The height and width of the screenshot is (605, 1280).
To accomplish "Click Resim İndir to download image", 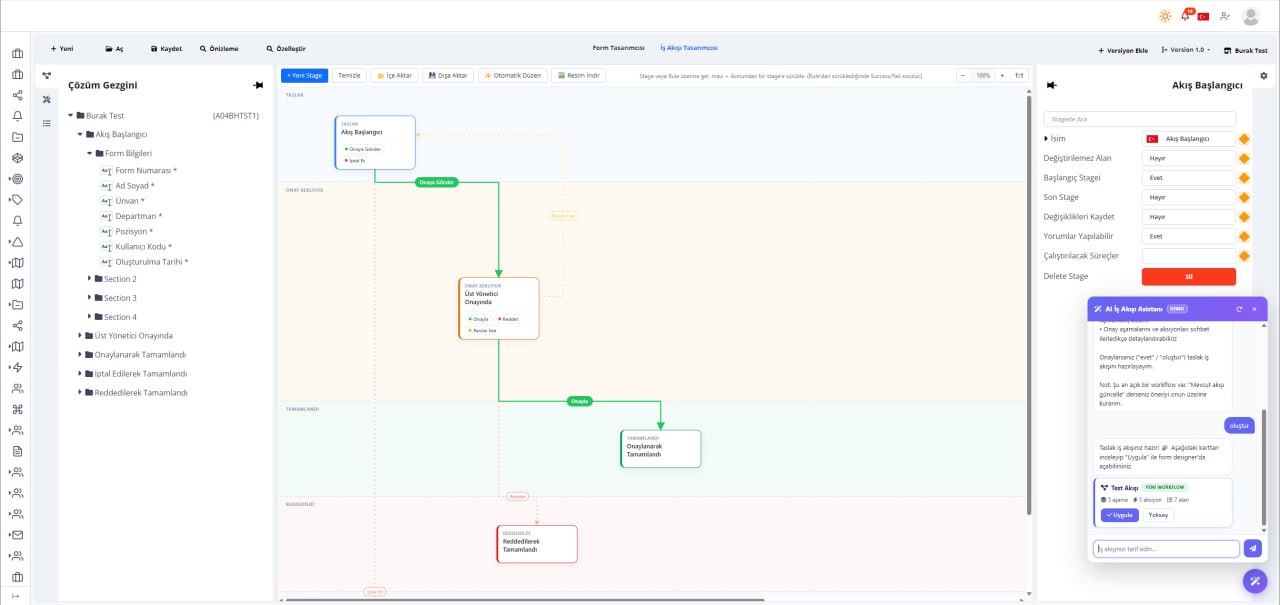I will (579, 76).
